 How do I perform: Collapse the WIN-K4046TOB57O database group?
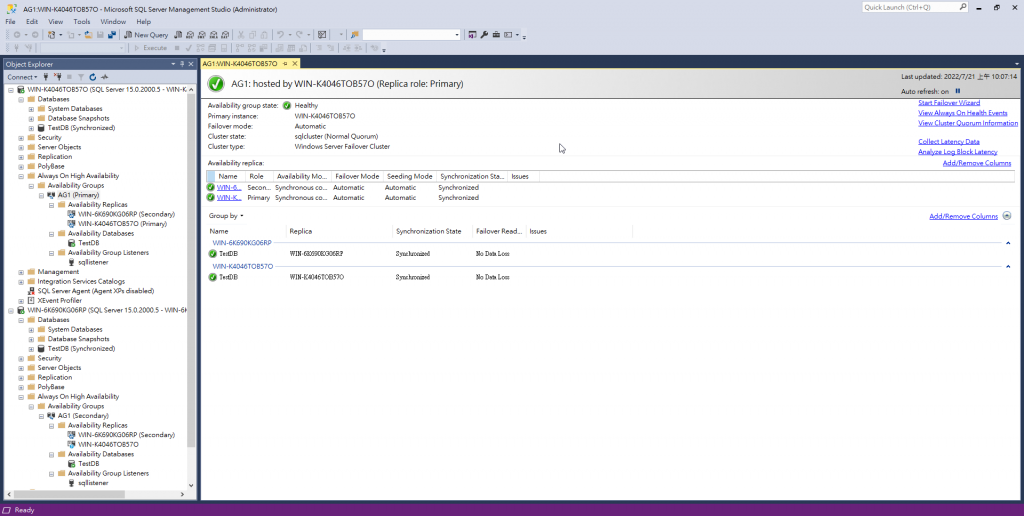(1008, 266)
